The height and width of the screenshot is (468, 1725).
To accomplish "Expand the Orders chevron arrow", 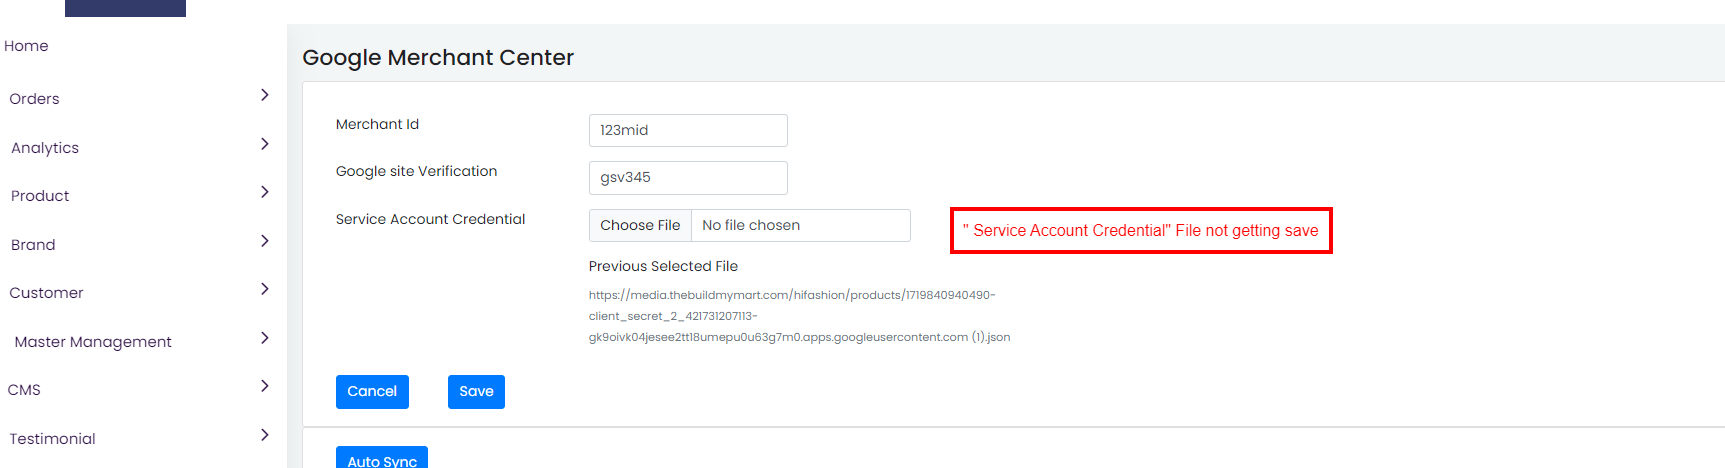I will 265,95.
